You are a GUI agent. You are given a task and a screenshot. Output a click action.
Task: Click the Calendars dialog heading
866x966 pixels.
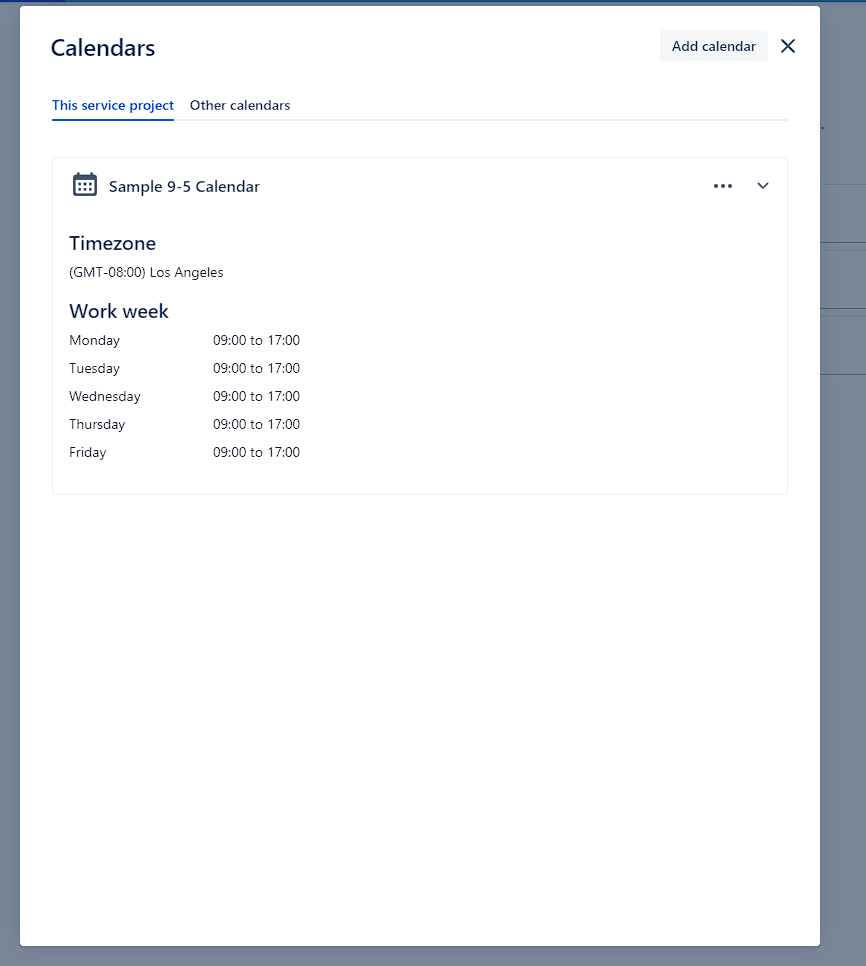(103, 48)
